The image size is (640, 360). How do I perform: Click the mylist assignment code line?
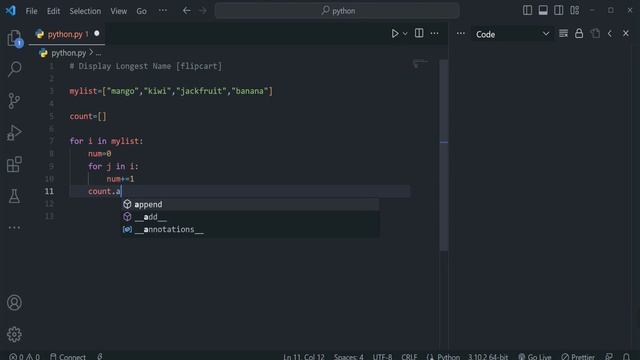click(x=171, y=91)
